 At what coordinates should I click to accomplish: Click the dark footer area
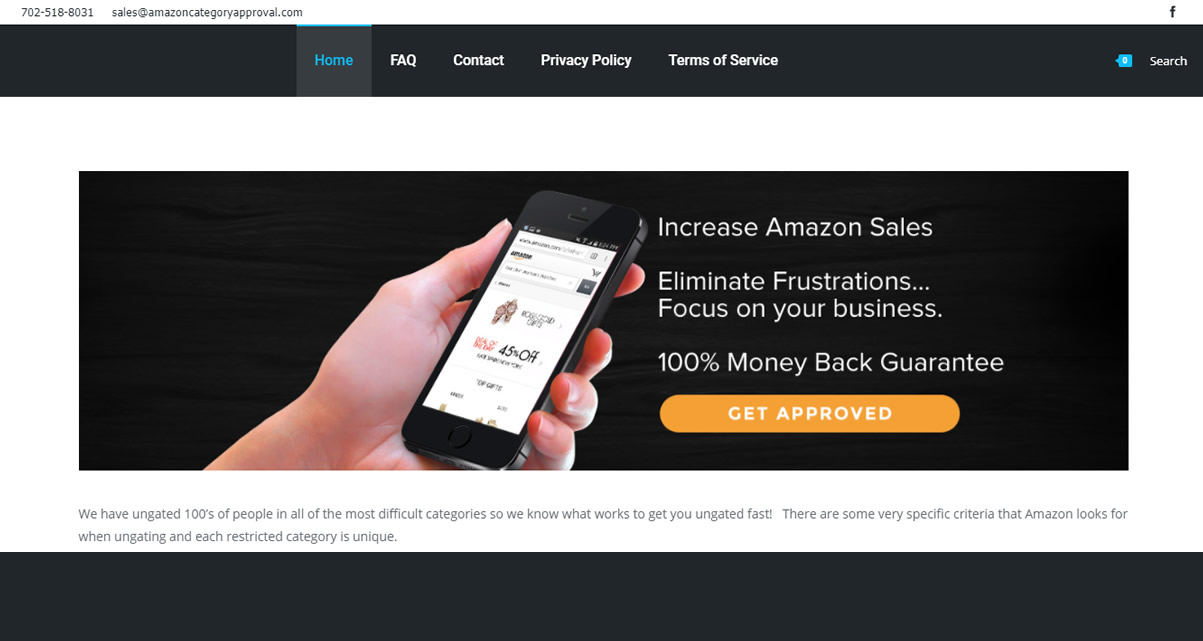601,596
